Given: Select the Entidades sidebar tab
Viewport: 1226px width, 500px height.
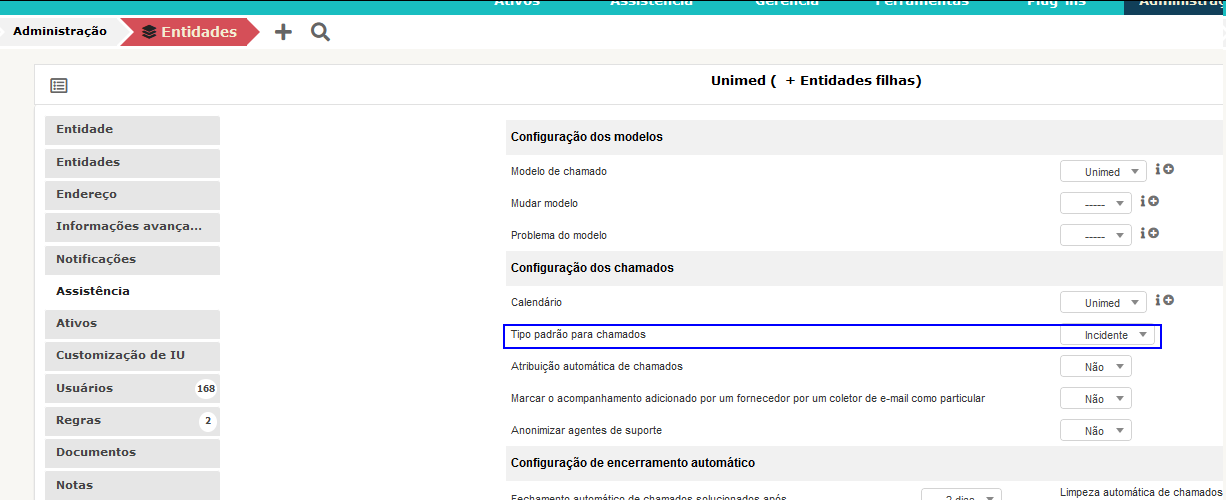Looking at the screenshot, I should point(132,162).
